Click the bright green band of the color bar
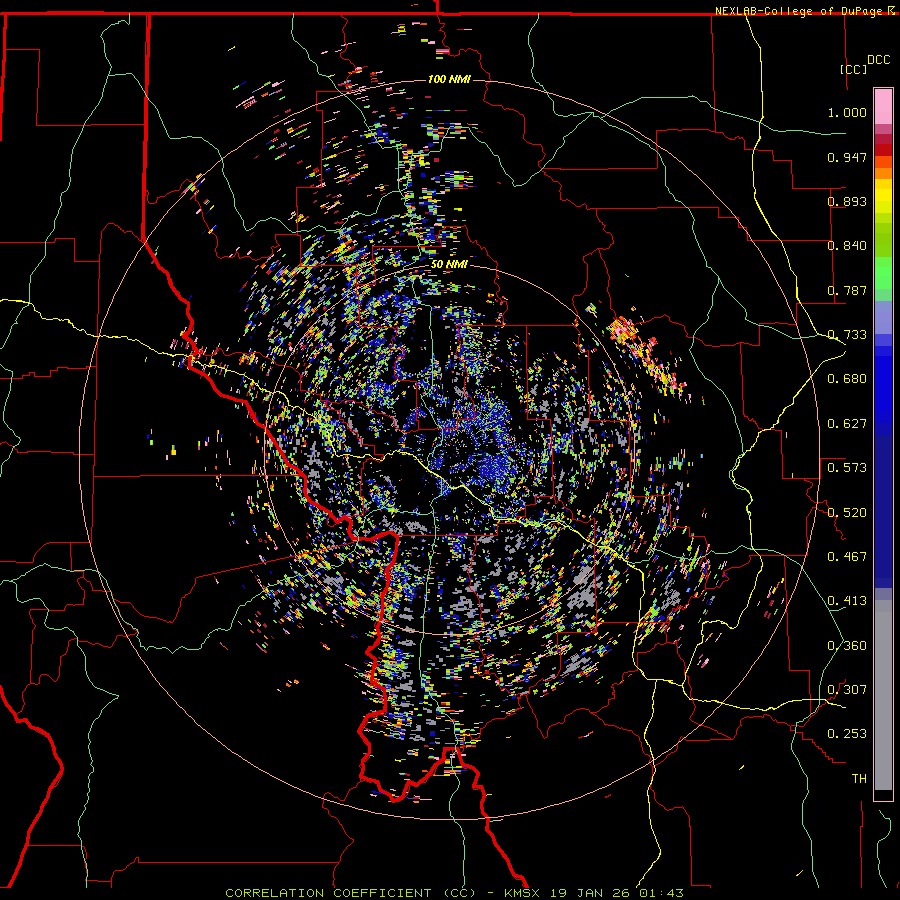Image resolution: width=900 pixels, height=900 pixels. tap(883, 273)
